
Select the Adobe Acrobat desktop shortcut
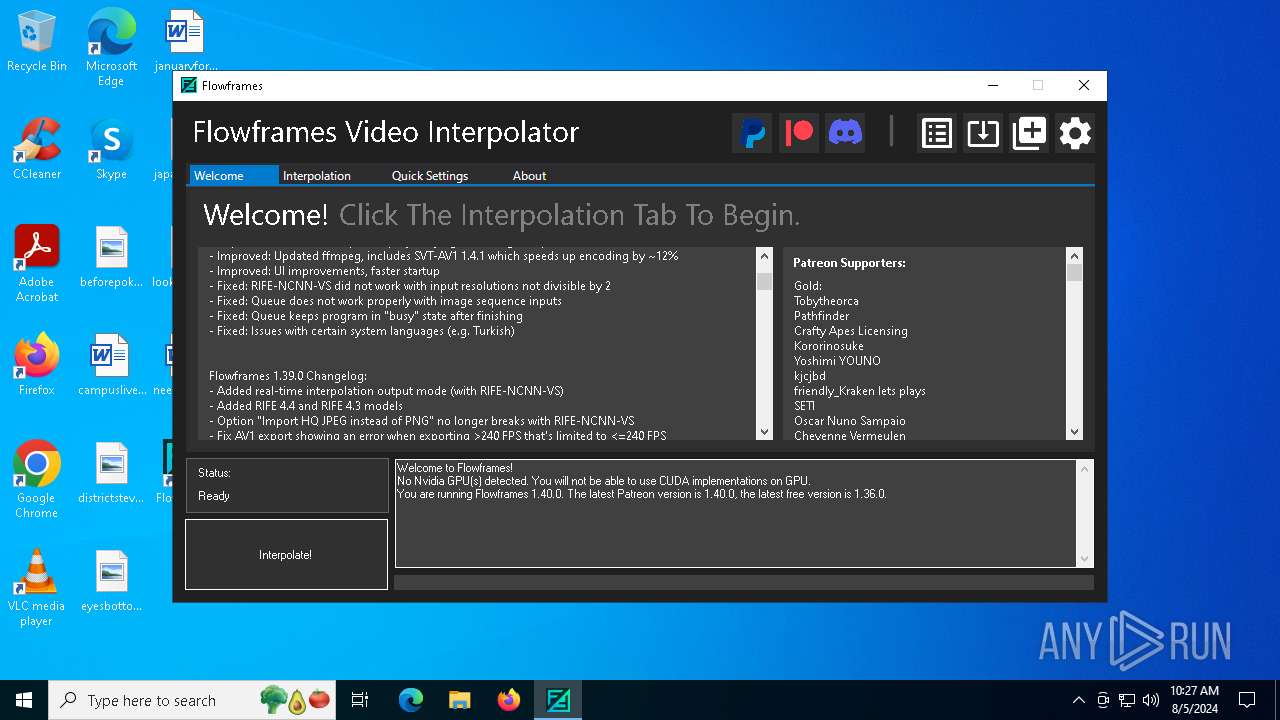click(x=37, y=264)
